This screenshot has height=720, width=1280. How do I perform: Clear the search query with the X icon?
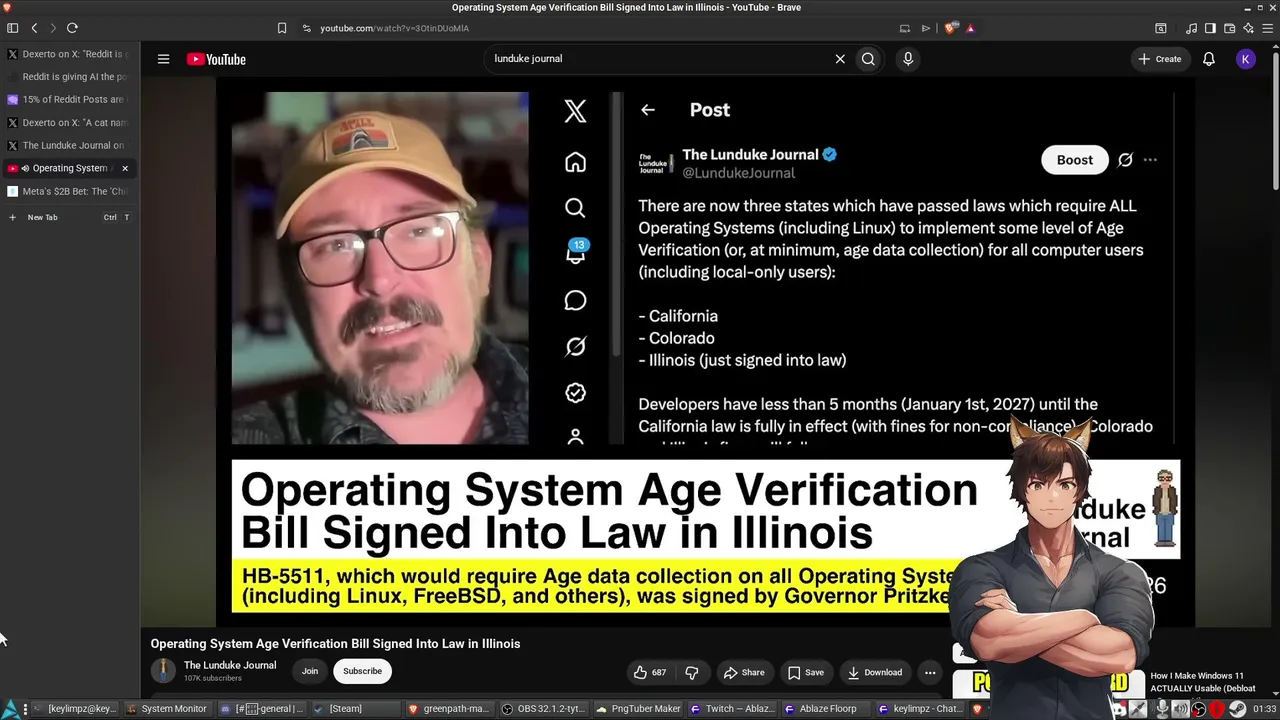click(x=840, y=59)
